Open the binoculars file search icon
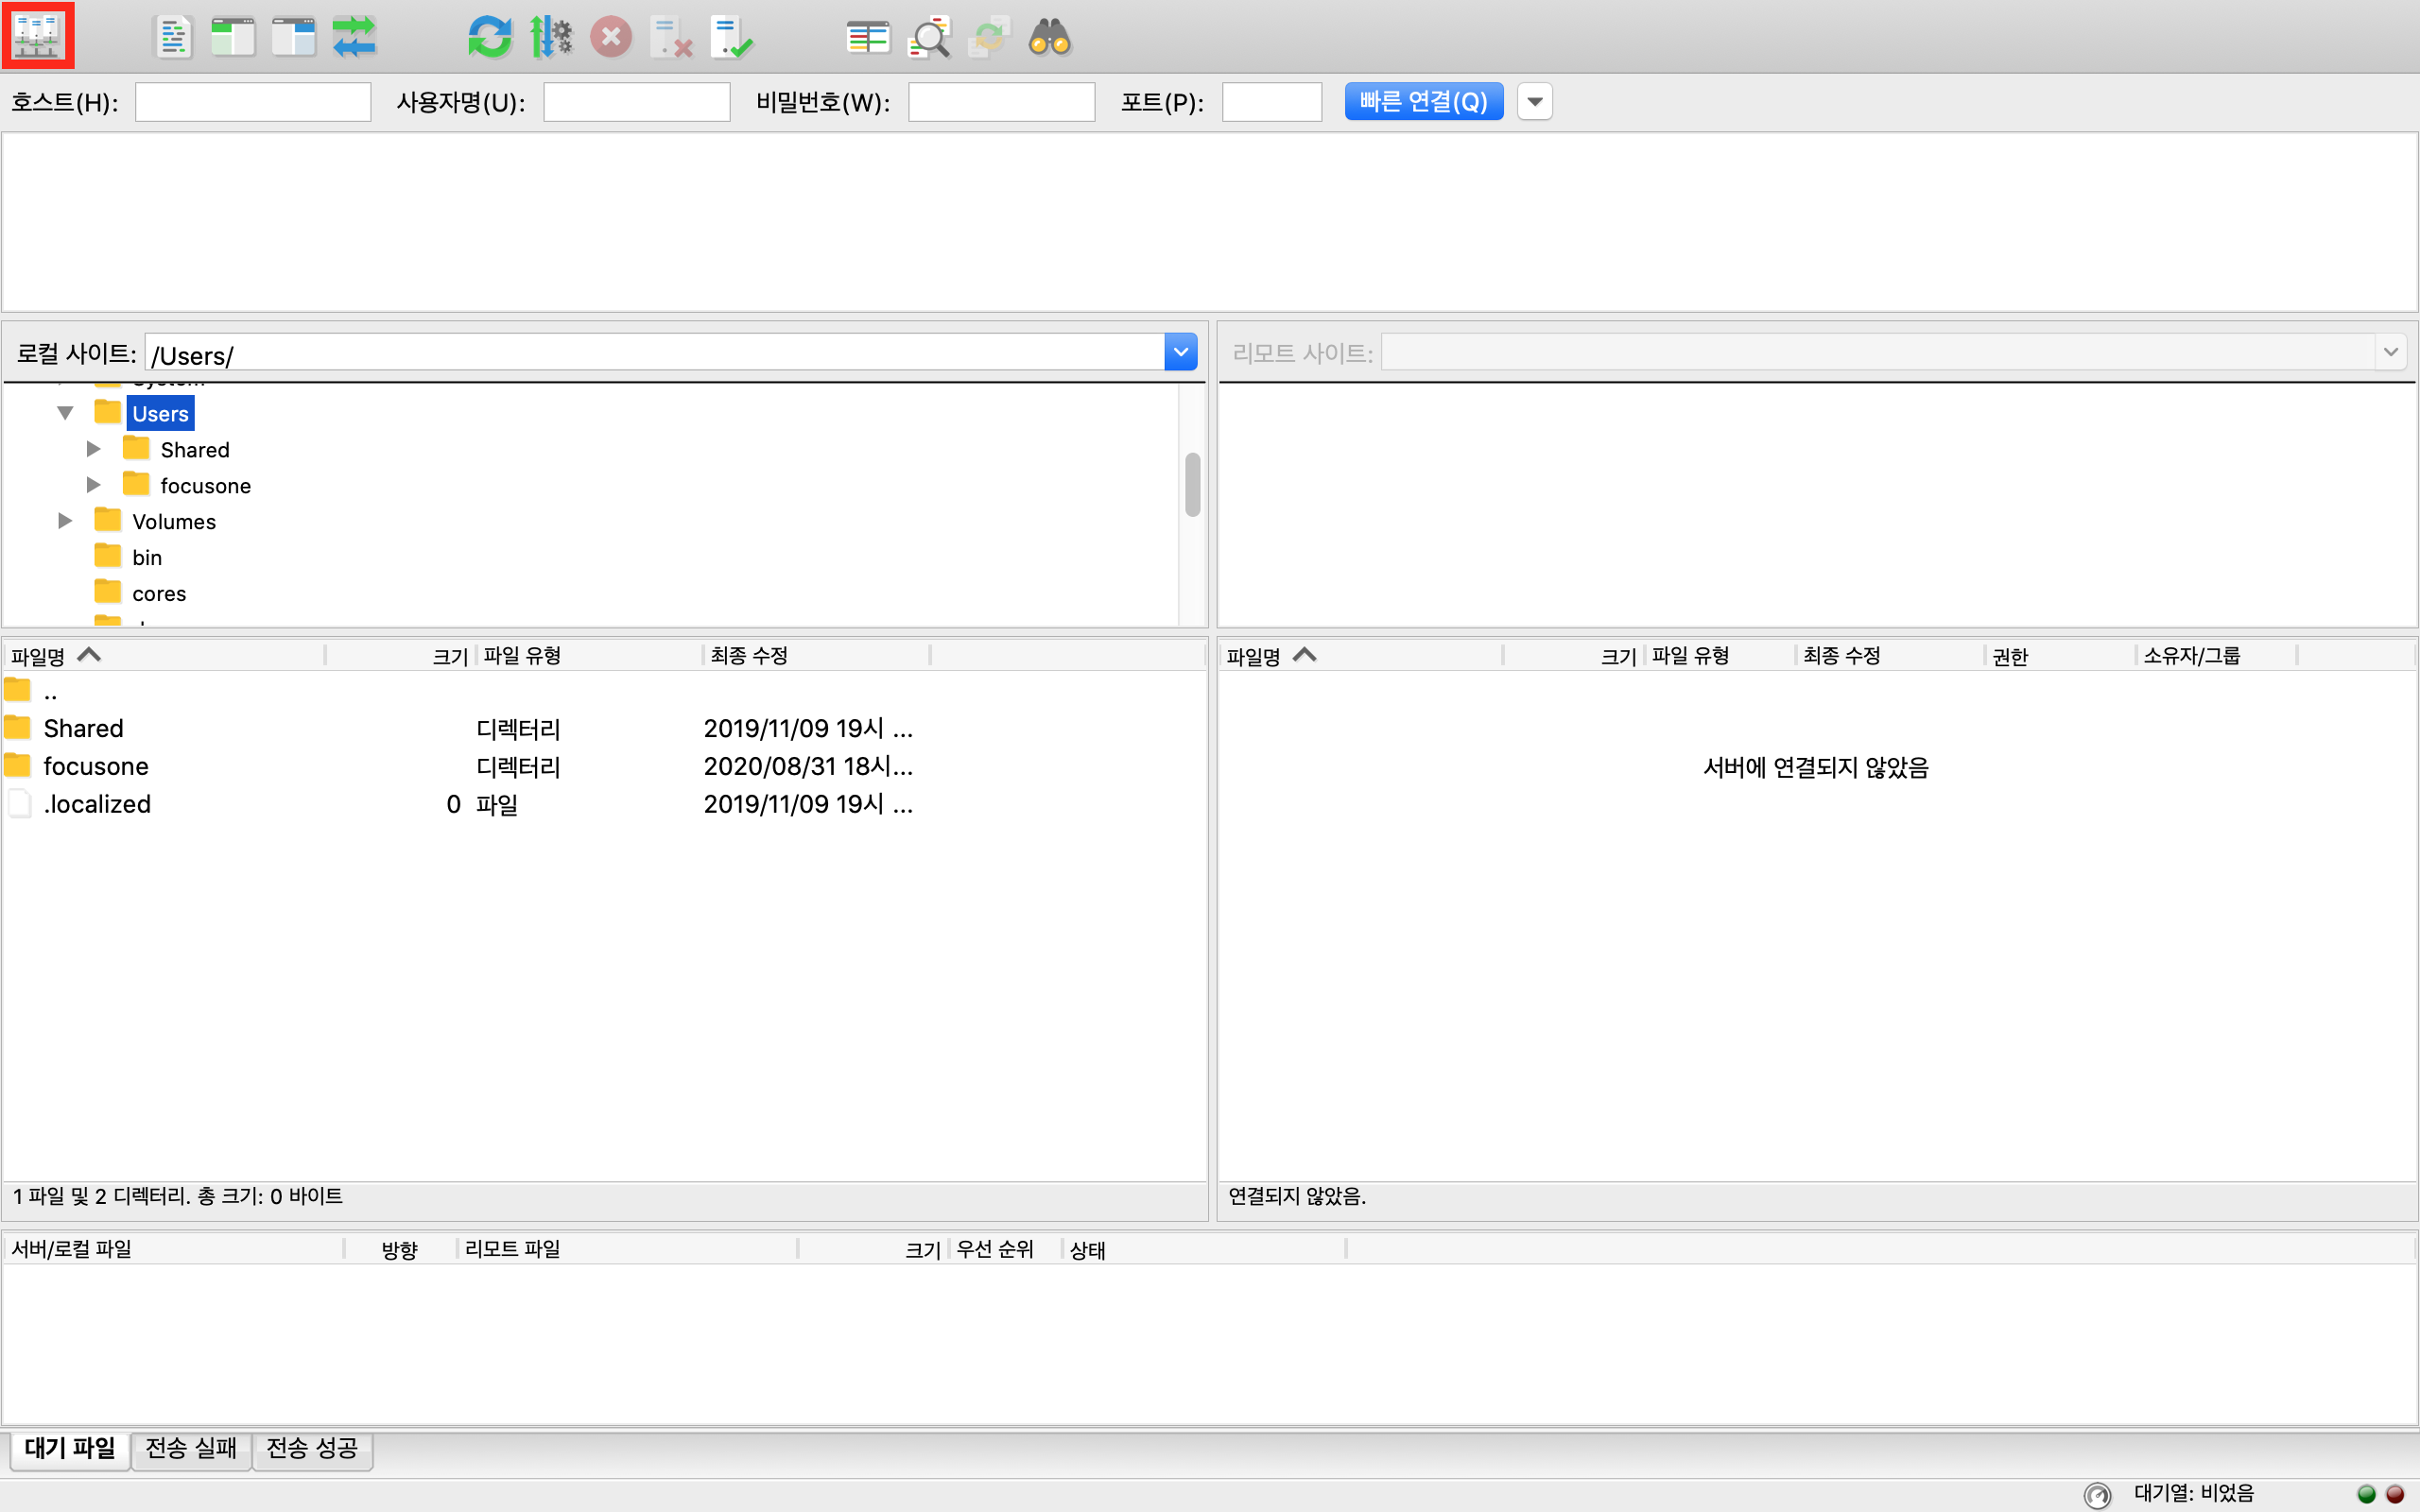Screen dimensions: 2420x1512 tap(1049, 38)
